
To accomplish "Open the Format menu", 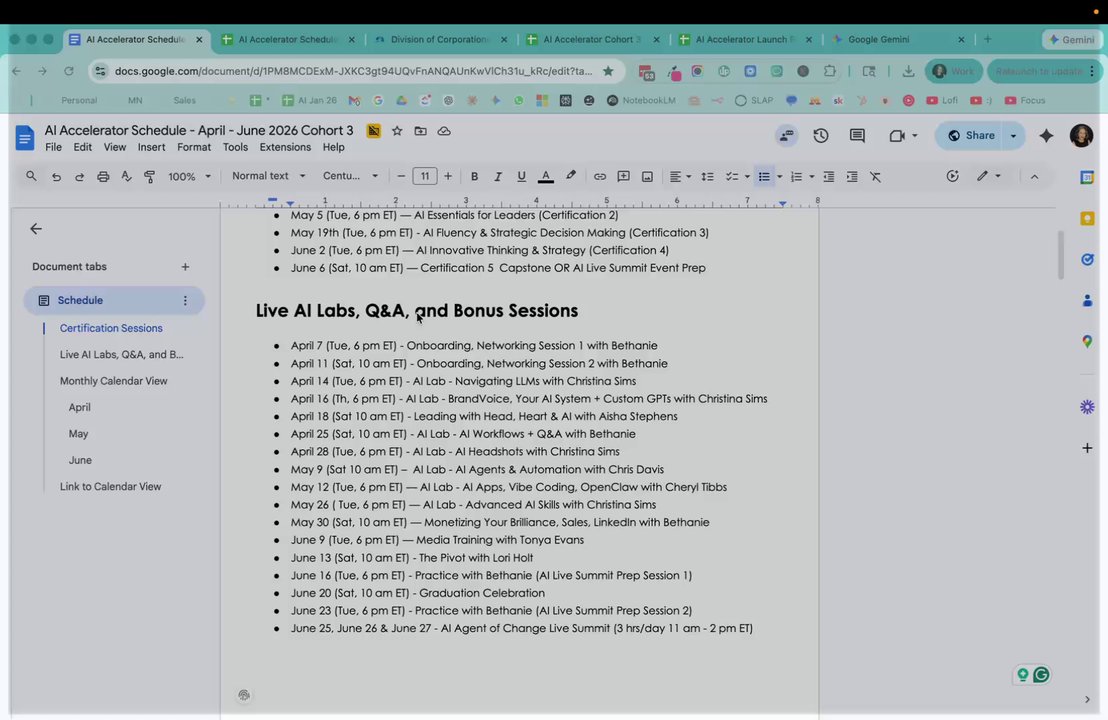I will click(194, 147).
